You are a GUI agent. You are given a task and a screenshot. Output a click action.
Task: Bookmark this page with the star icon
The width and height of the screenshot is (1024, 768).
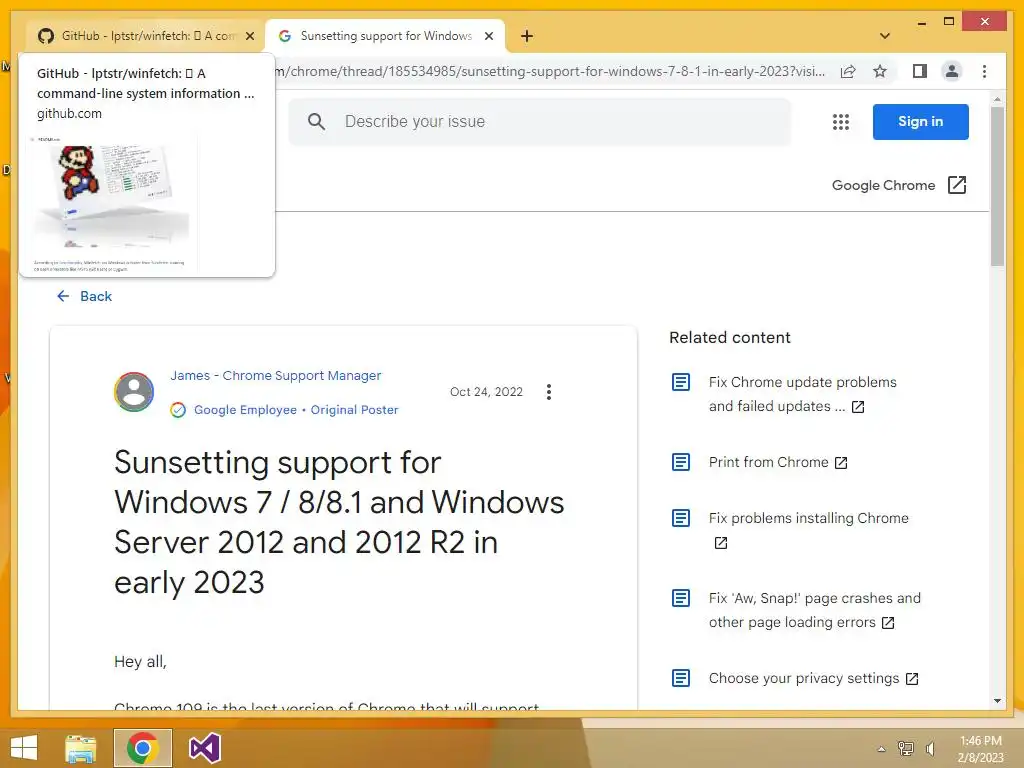(880, 71)
